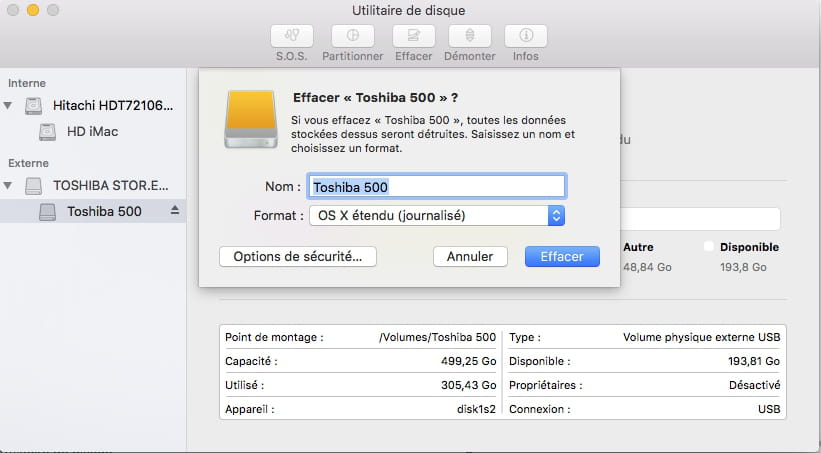
Task: Eject Toshiba 500 with the eject icon
Action: (x=175, y=211)
